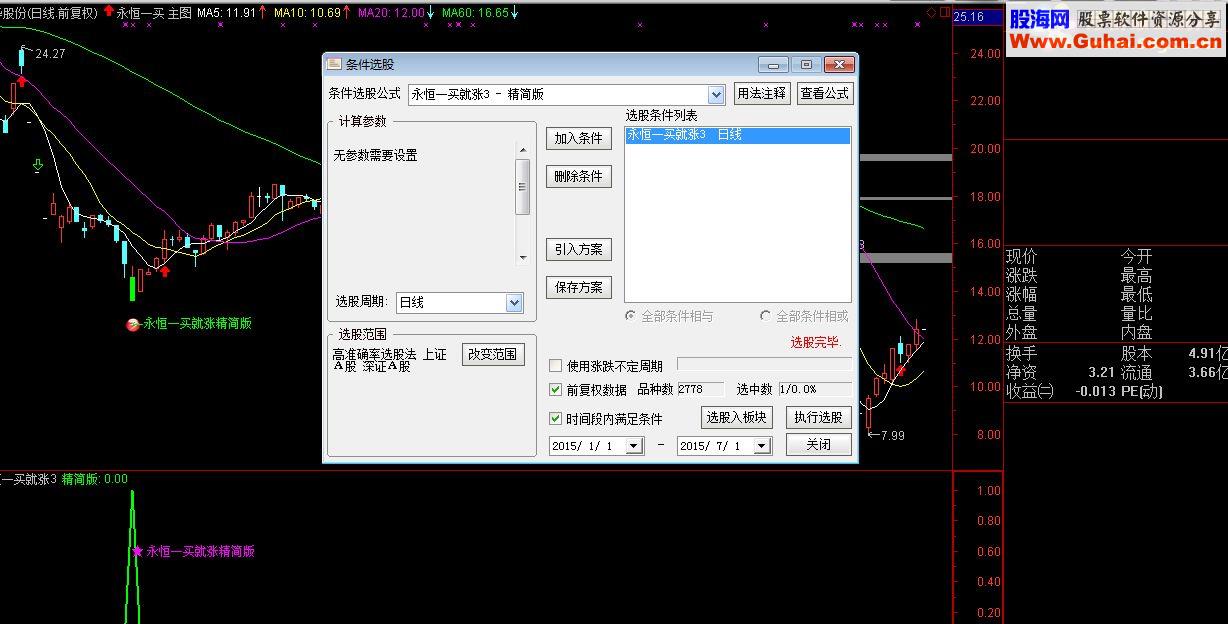Click the MA5: 11.91 indicator label
This screenshot has height=624, width=1228.
tap(227, 13)
